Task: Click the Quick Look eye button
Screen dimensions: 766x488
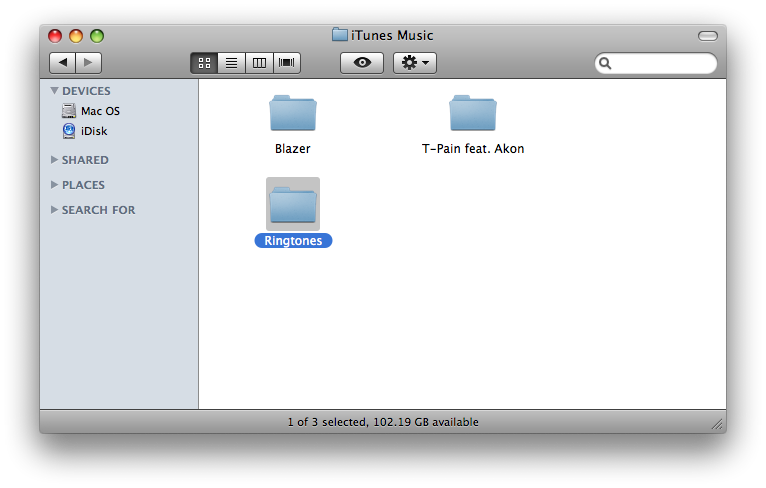Action: point(362,63)
